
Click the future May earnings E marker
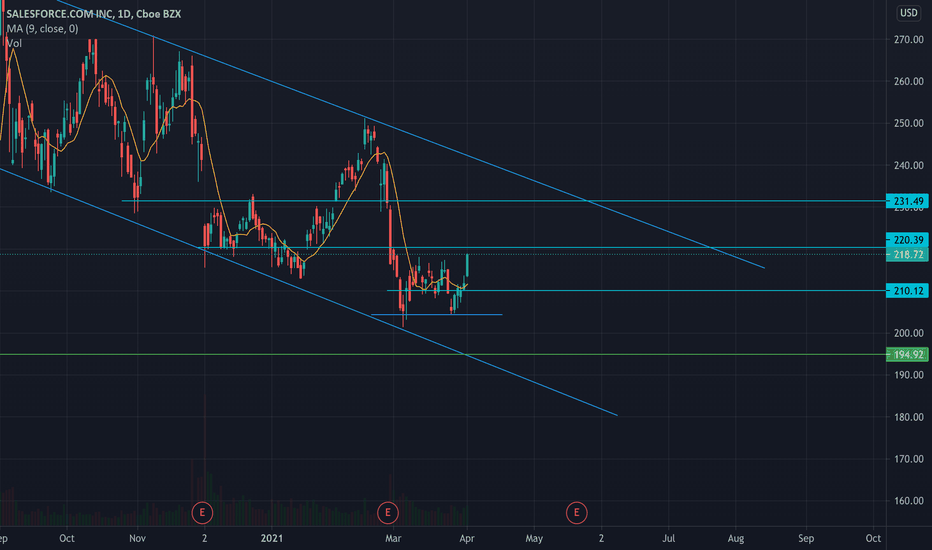tap(576, 513)
